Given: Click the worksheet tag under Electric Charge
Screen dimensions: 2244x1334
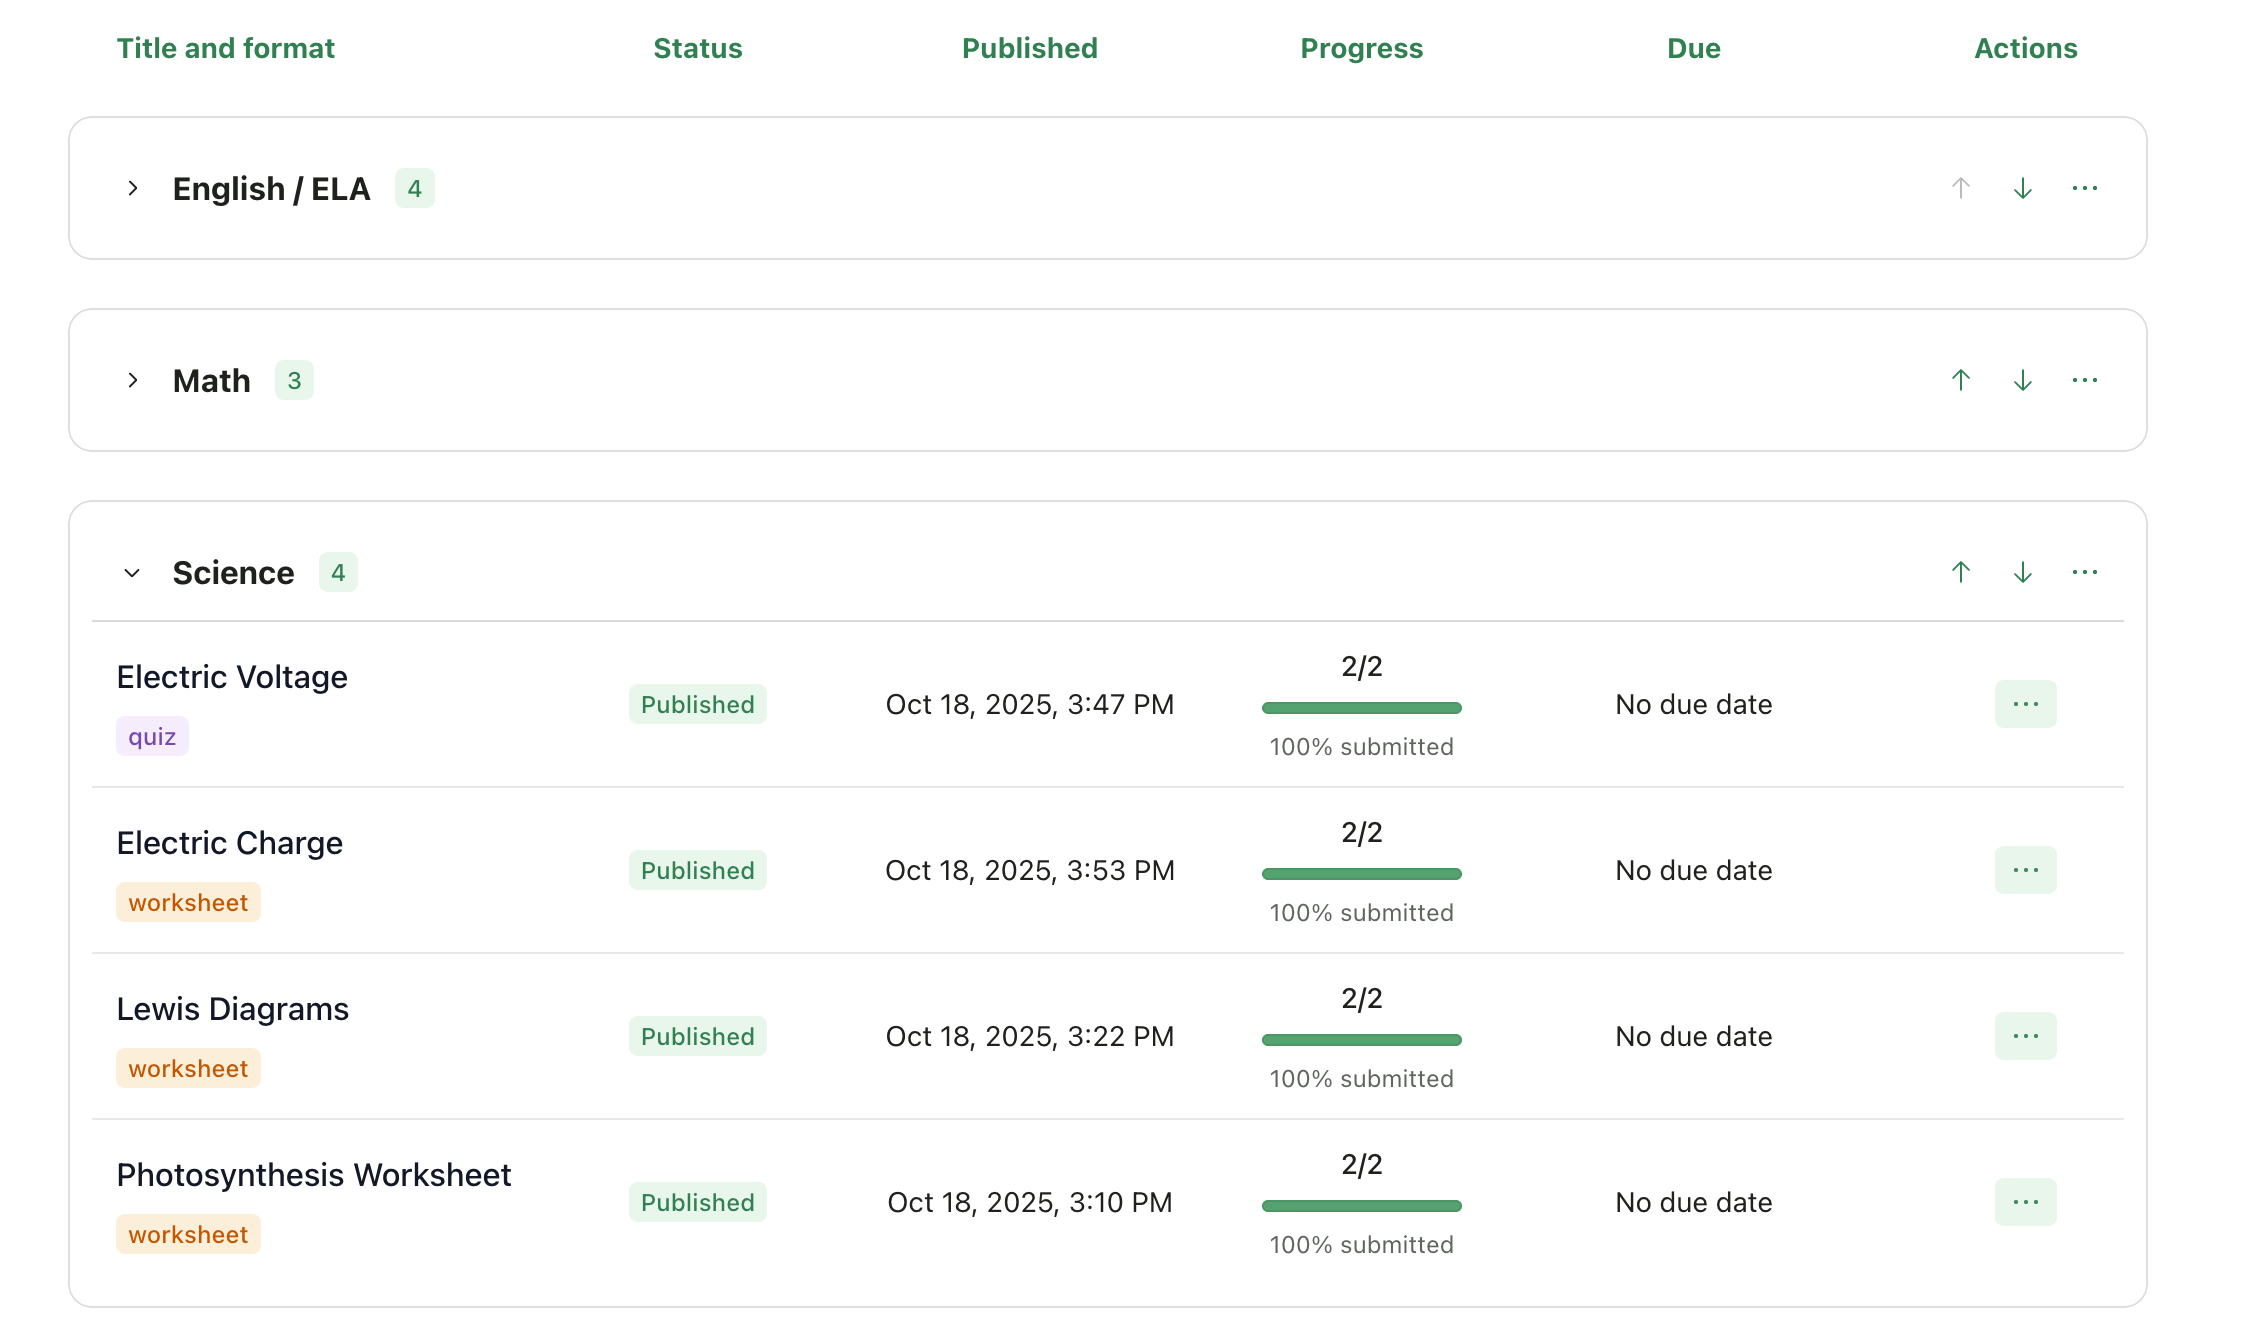Looking at the screenshot, I should 188,902.
